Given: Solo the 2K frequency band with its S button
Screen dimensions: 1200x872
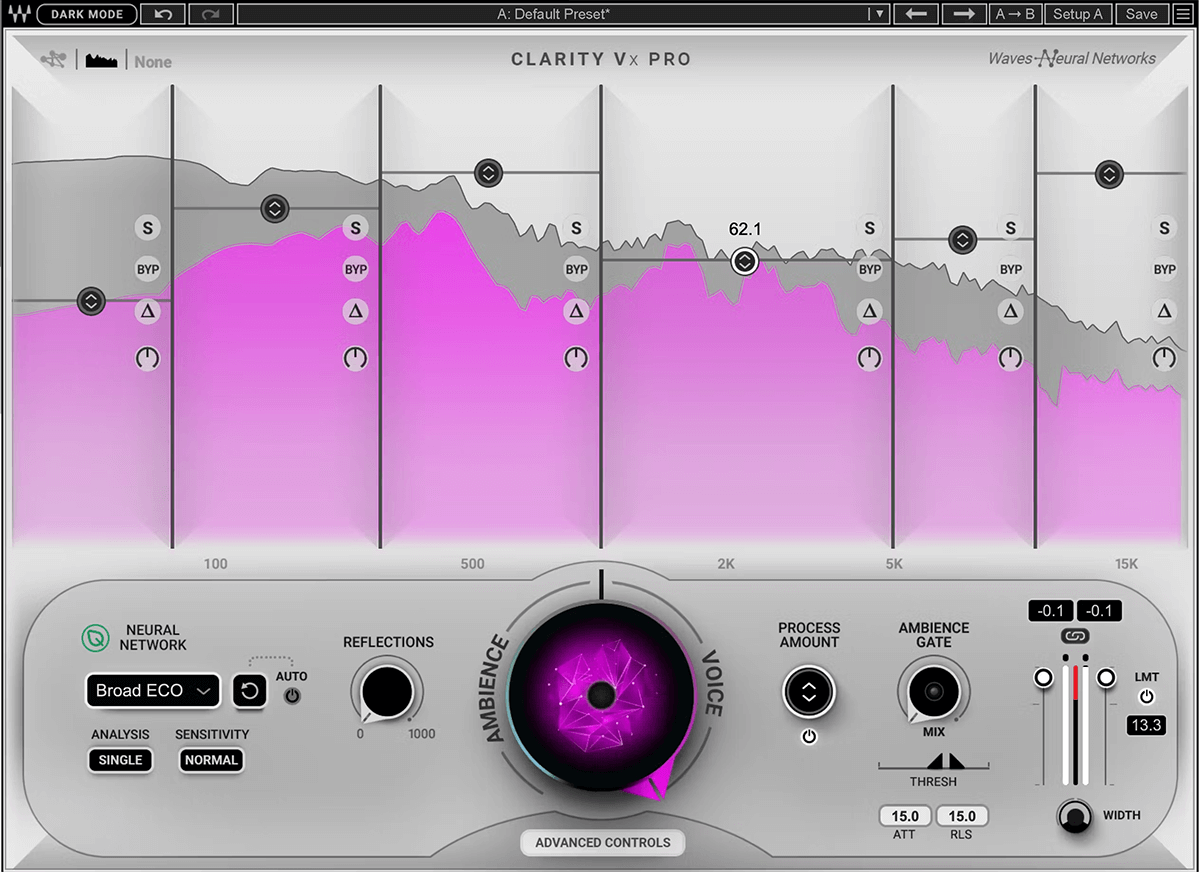Looking at the screenshot, I should [869, 227].
